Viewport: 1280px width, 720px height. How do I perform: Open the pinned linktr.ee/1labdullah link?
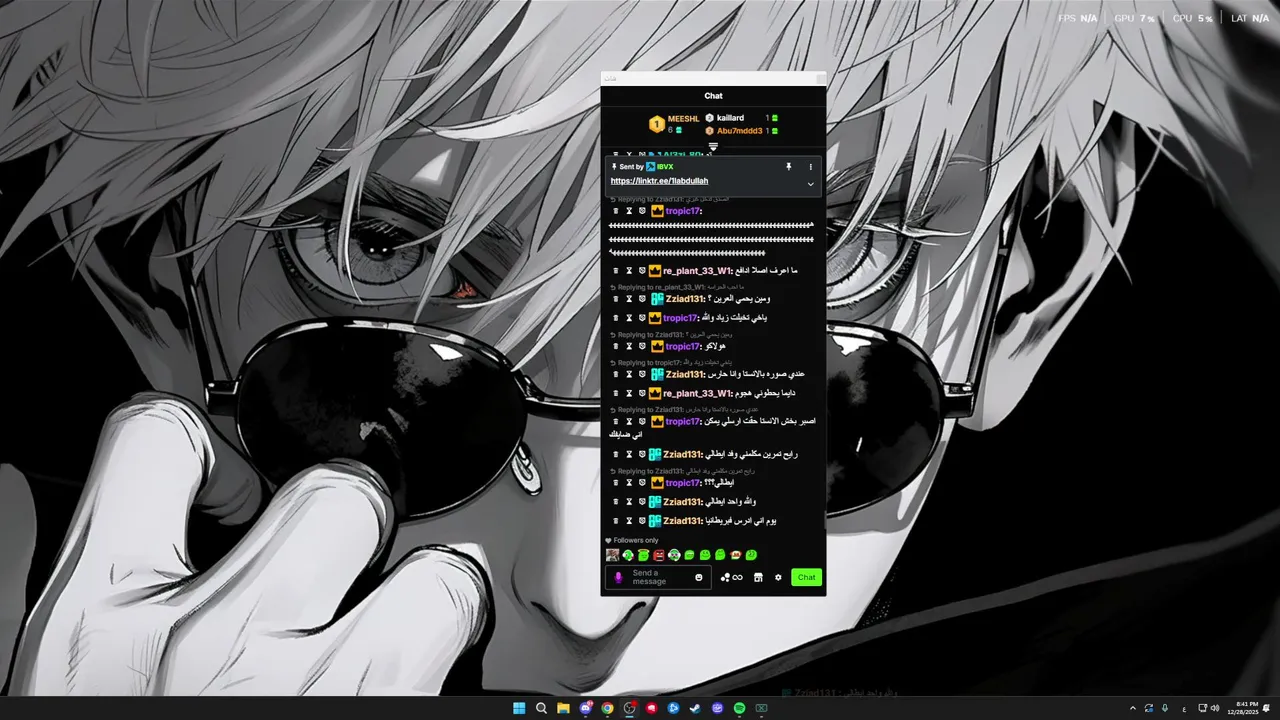(x=659, y=181)
